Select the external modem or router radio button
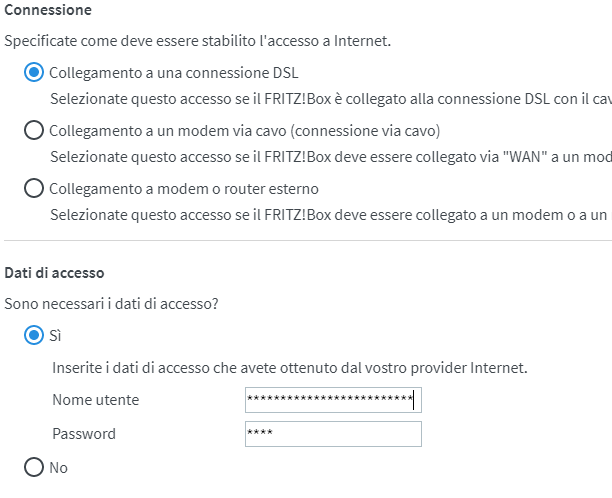The height and width of the screenshot is (498, 612). click(x=34, y=188)
